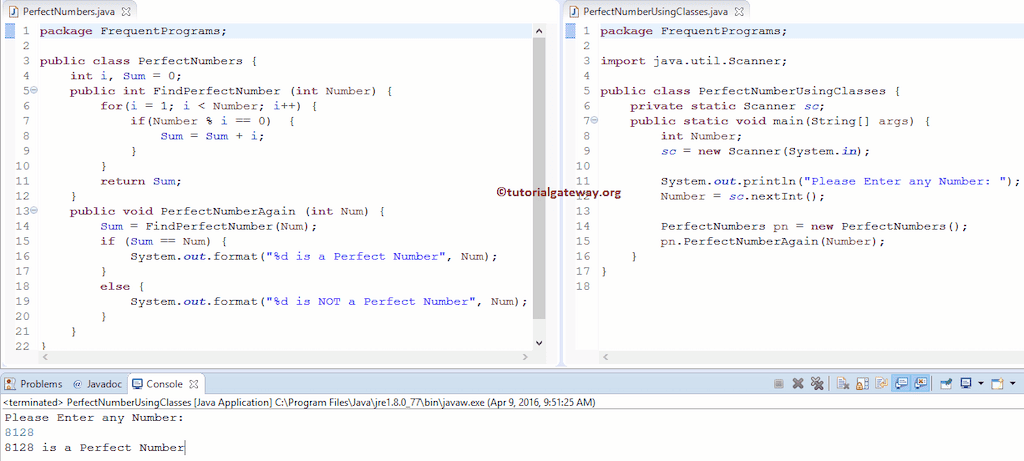This screenshot has height=461, width=1024.
Task: Click console prompt "Please Enter any Number:"
Action: [94, 417]
